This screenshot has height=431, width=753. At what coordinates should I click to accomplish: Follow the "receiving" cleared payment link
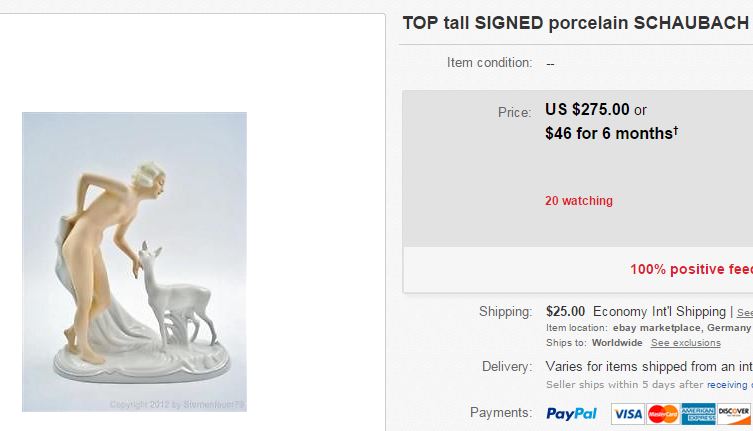729,385
